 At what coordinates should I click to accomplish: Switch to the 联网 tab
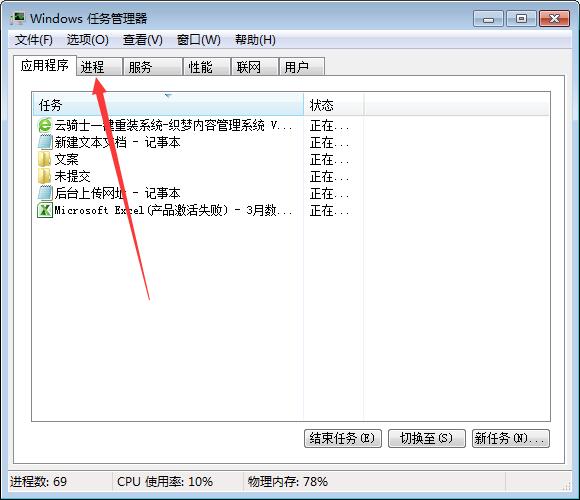click(254, 67)
